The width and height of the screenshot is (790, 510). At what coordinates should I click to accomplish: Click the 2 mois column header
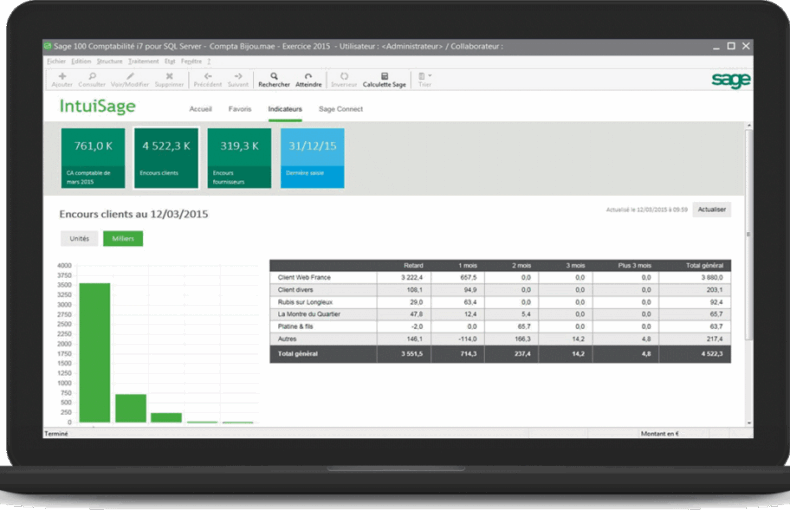coord(521,266)
